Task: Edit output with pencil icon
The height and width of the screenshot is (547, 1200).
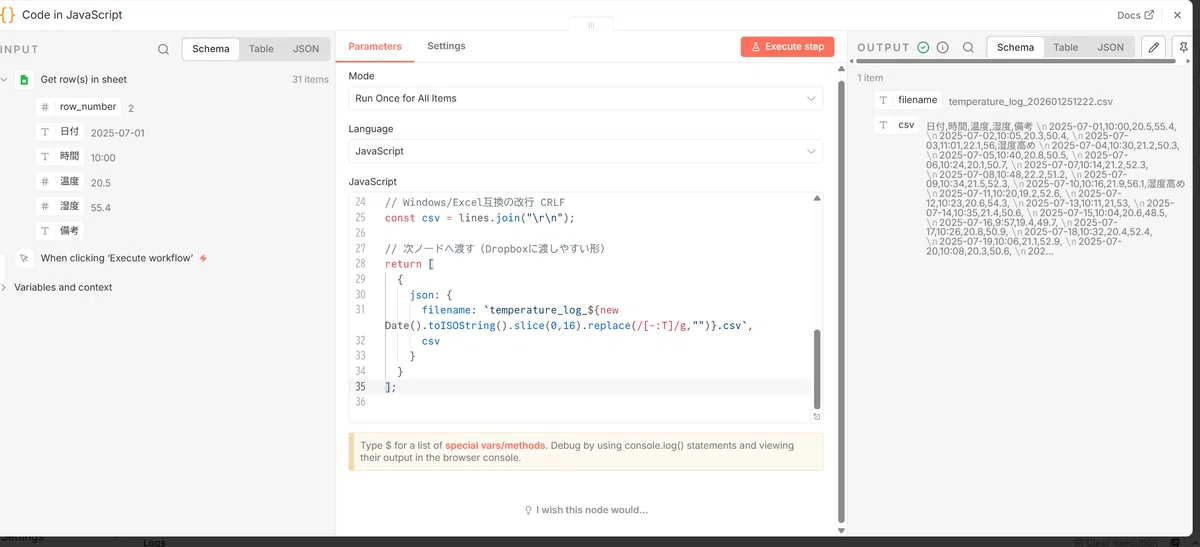Action: point(1153,47)
